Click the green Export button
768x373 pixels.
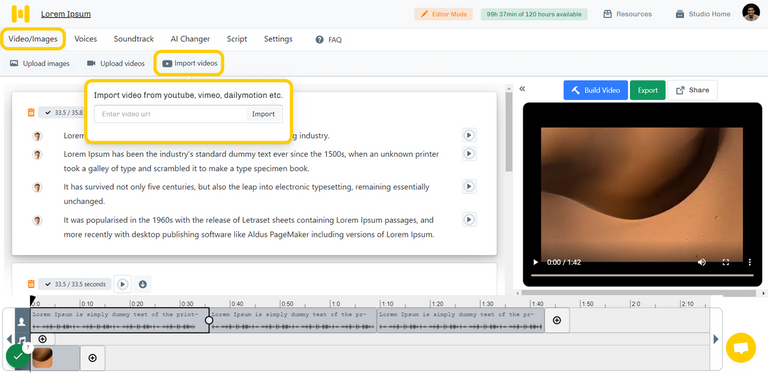pyautogui.click(x=648, y=90)
